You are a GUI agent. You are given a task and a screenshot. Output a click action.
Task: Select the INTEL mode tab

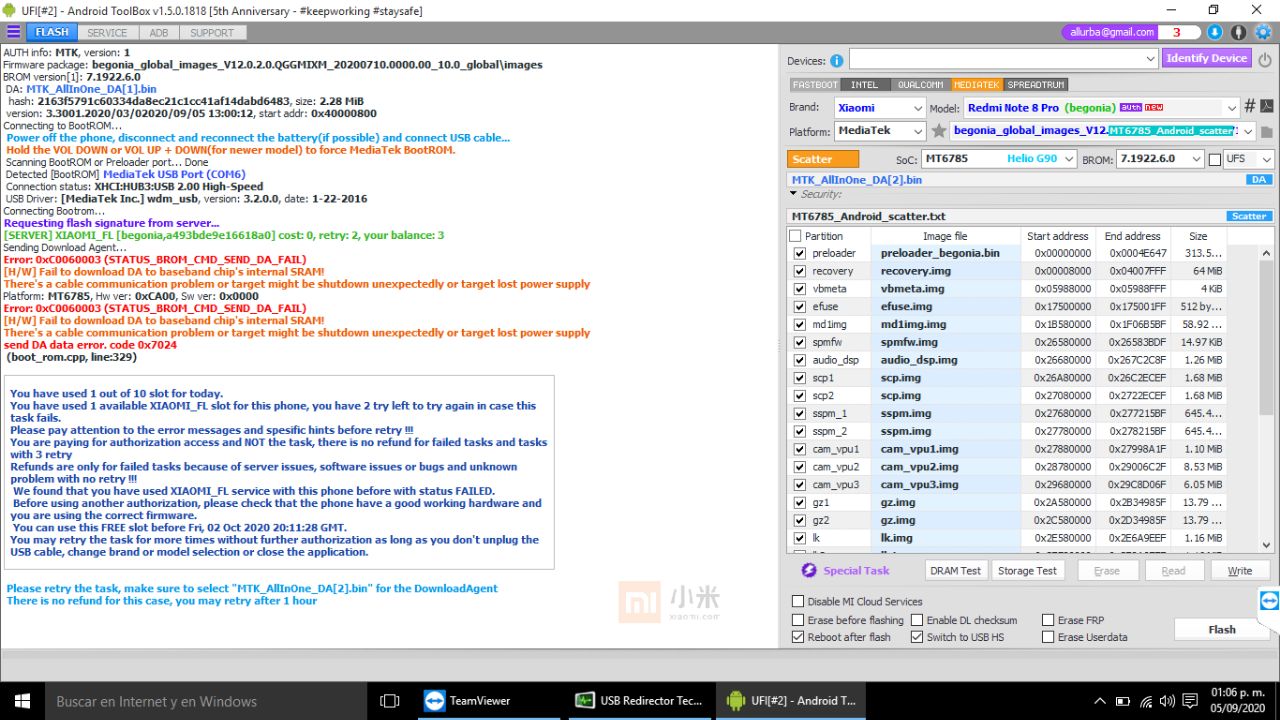[865, 85]
